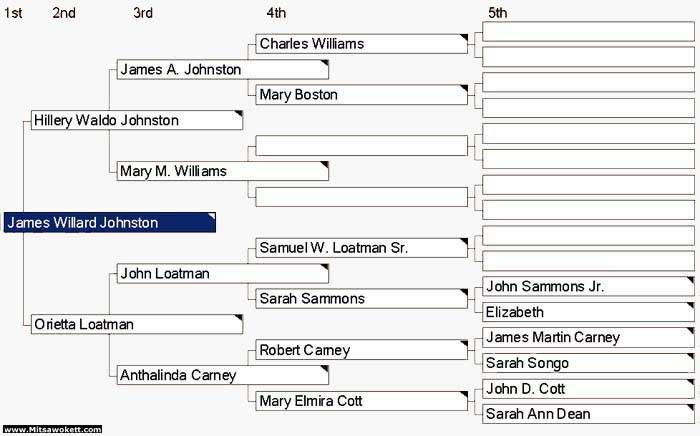
Task: Open Hillery Waldo Johnston's pedigree box
Action: [137, 120]
